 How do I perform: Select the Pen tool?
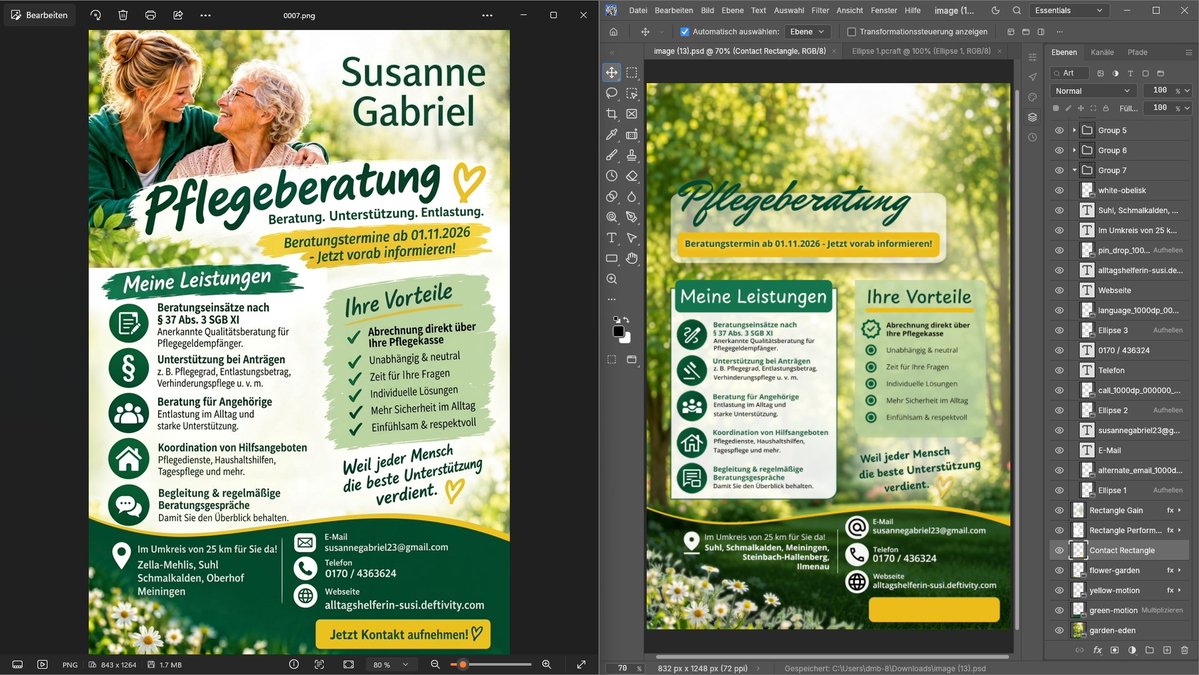(632, 217)
